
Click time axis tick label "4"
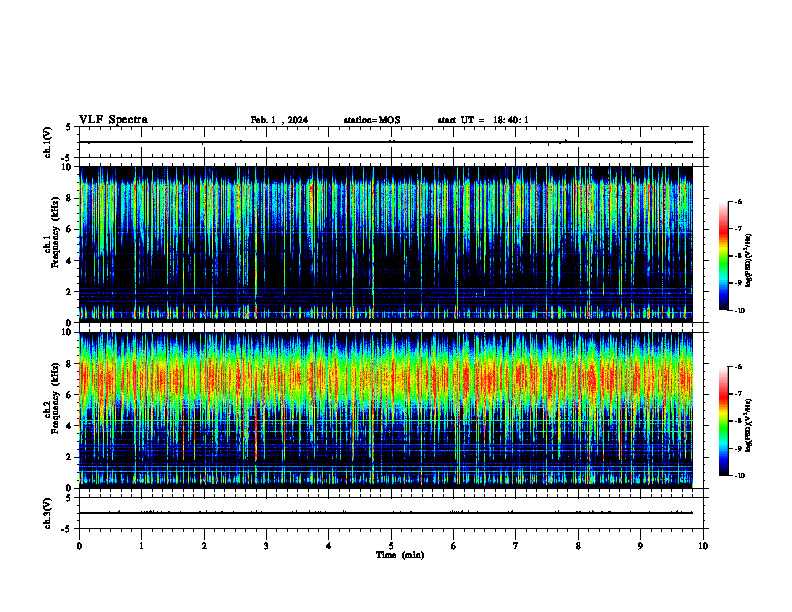(328, 546)
